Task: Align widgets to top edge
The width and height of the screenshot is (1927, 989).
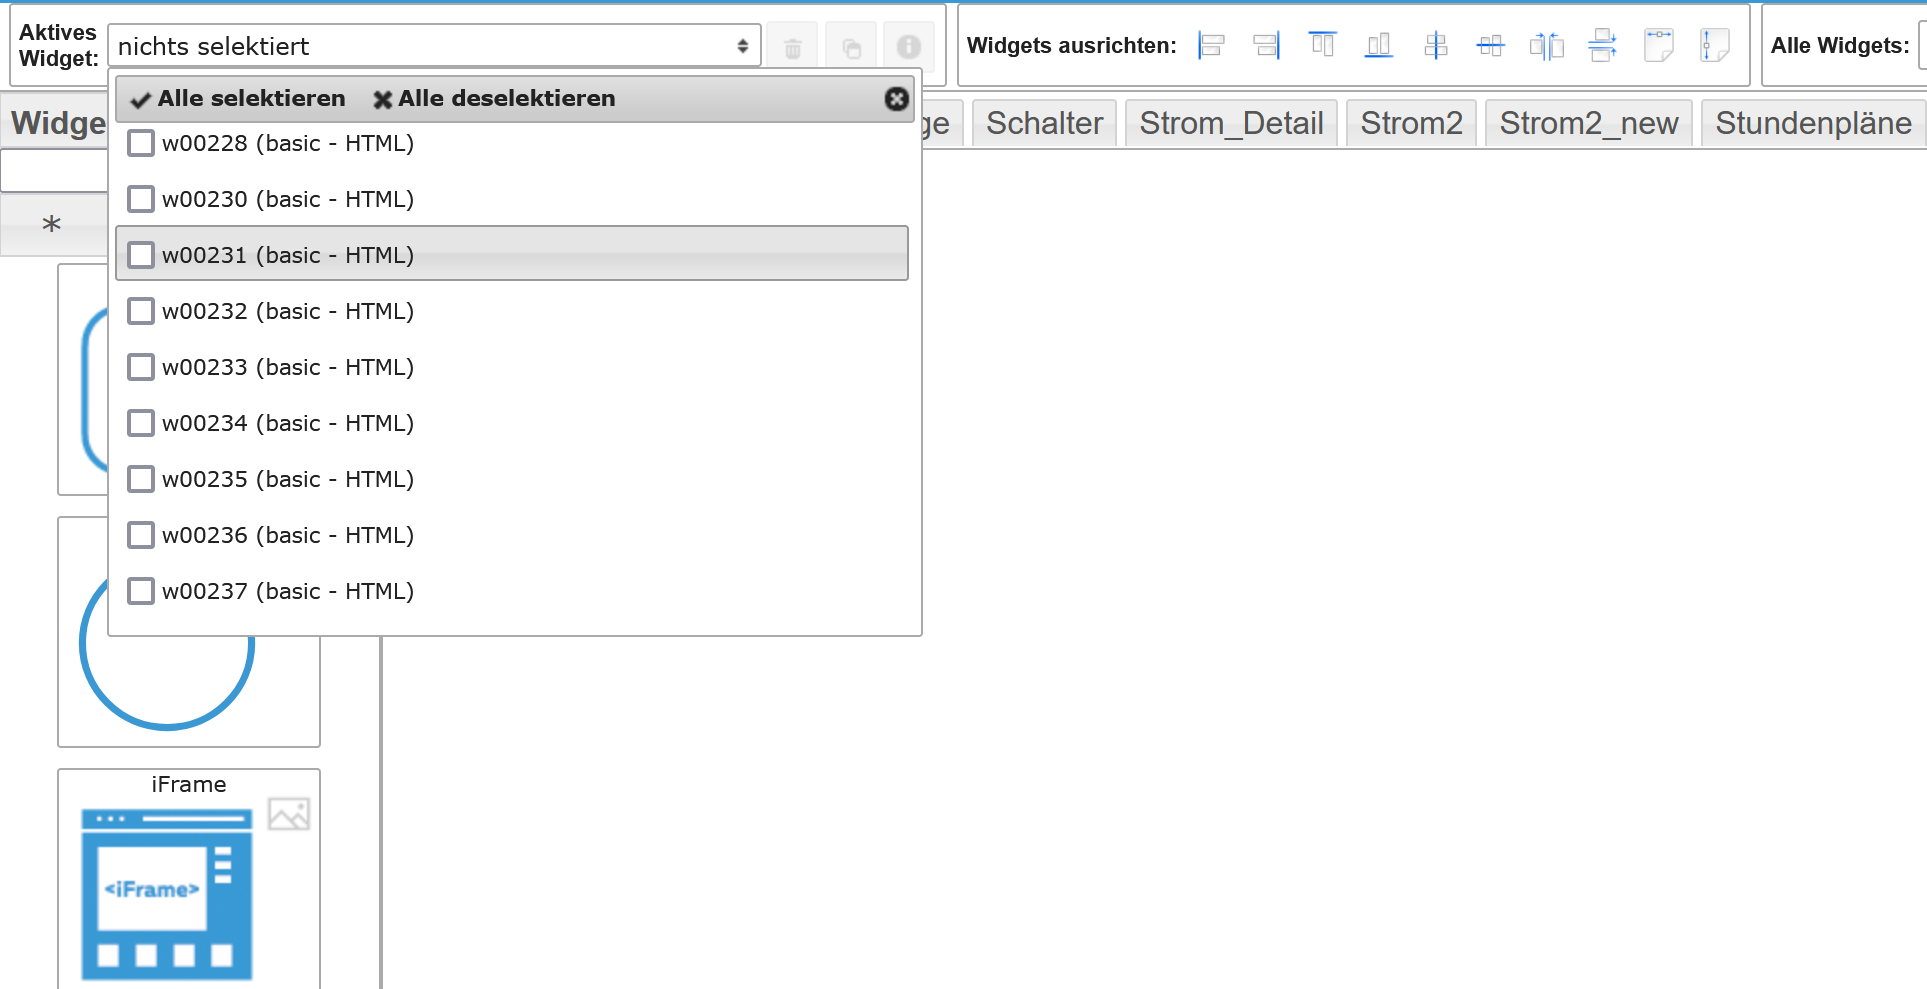Action: [x=1322, y=45]
